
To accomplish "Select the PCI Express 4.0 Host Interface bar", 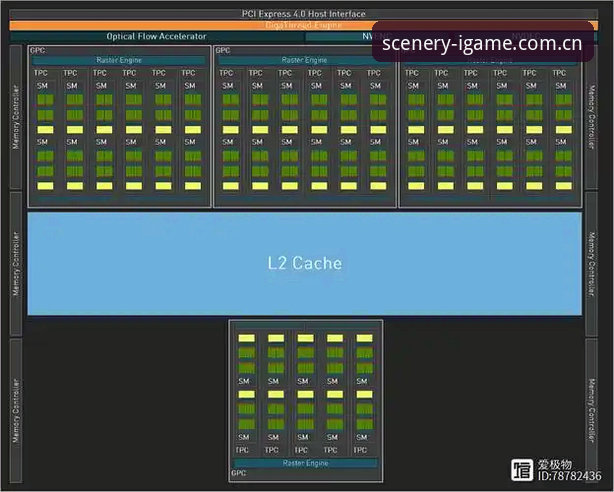I will (303, 14).
